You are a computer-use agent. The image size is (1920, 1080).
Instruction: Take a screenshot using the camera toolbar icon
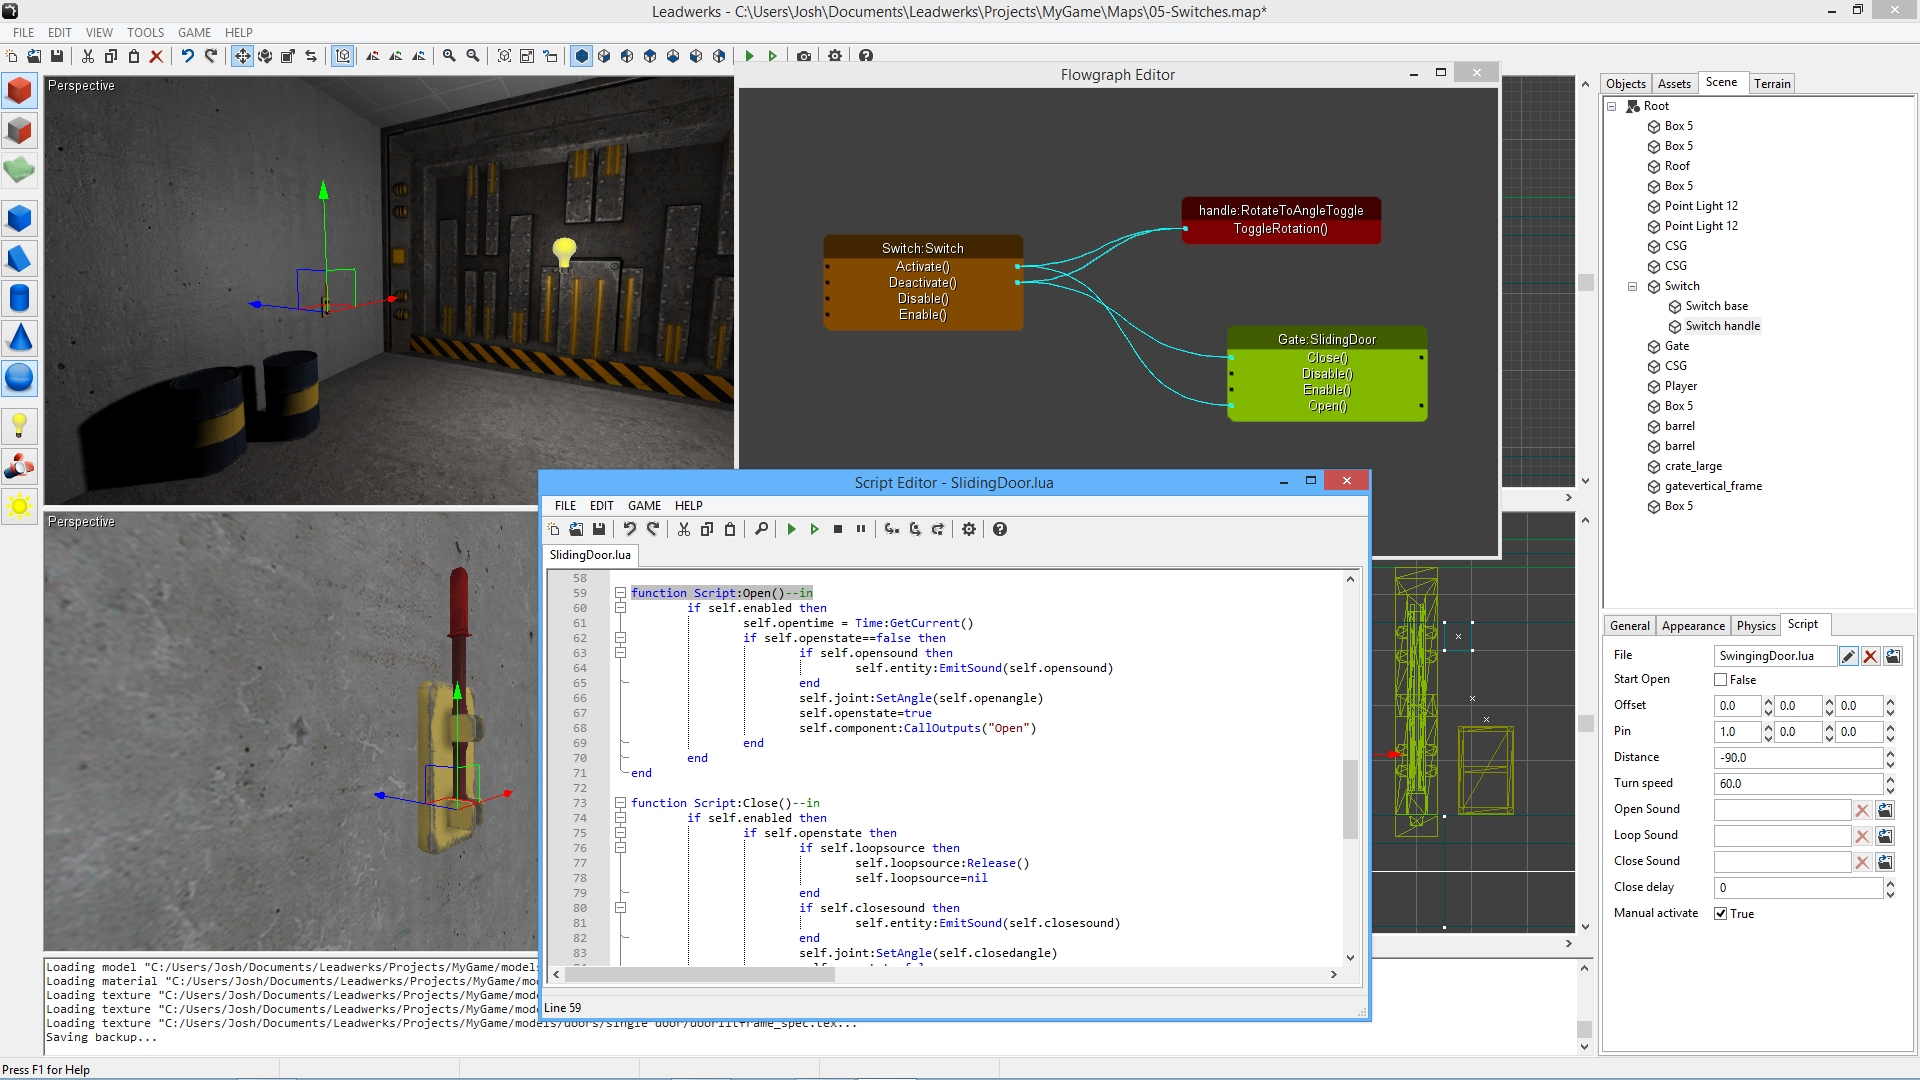pos(803,55)
